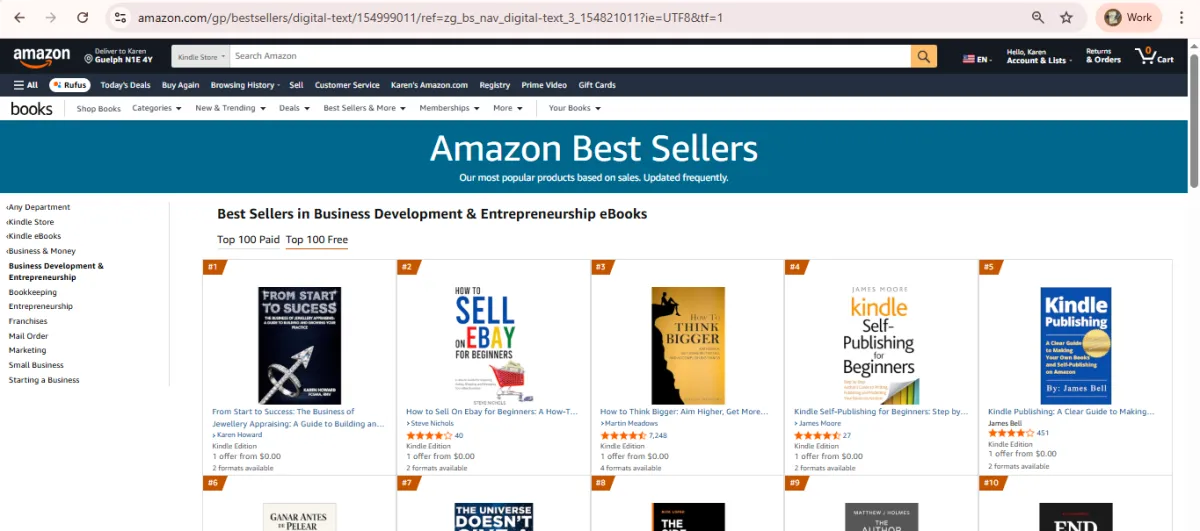
Task: Bookmark this page with the star icon
Action: click(1066, 17)
